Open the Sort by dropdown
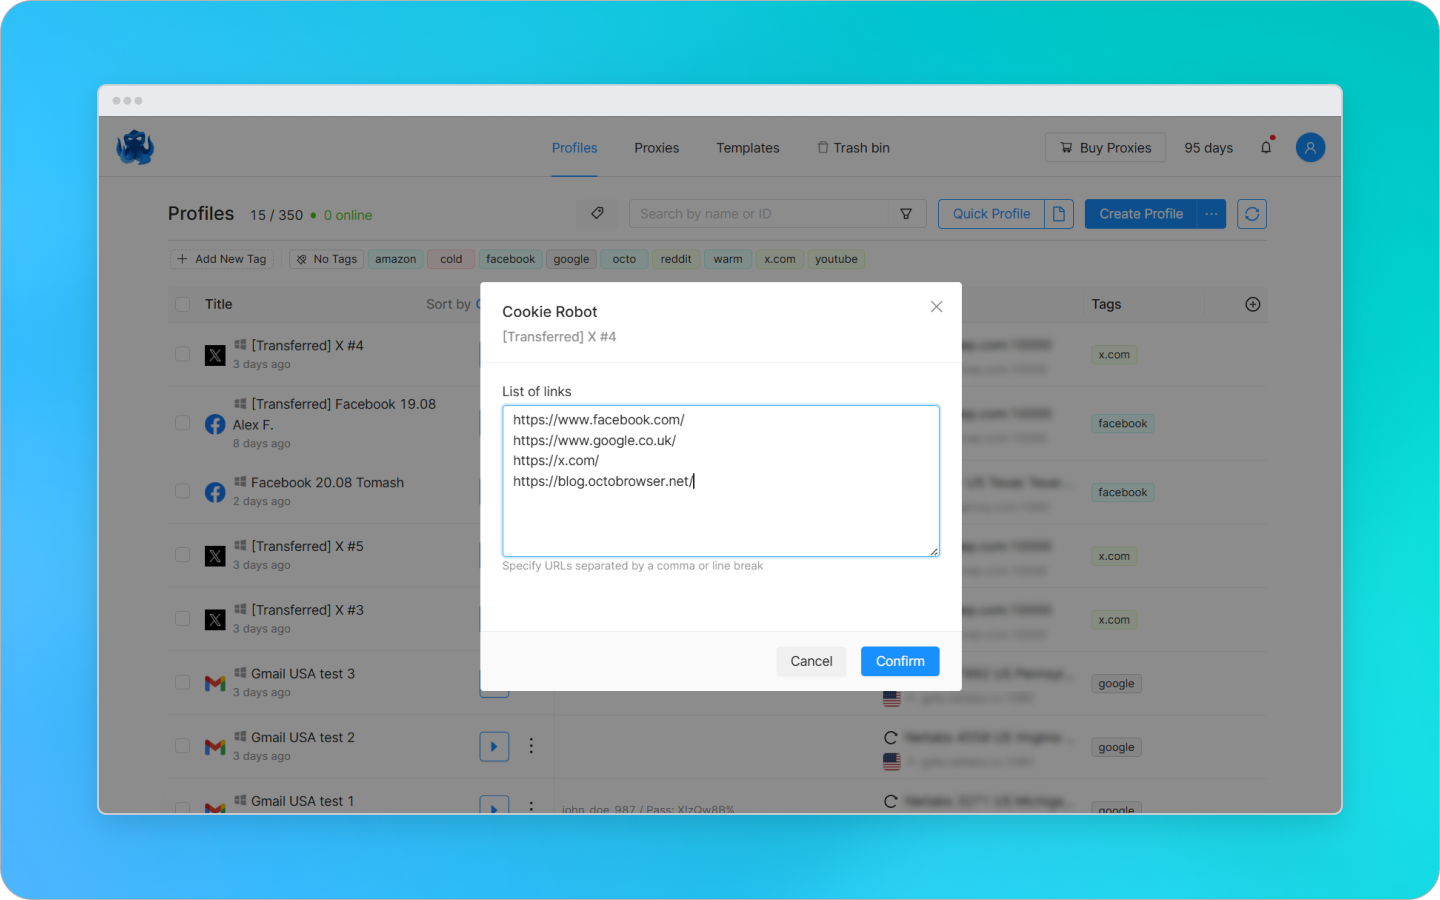Screen dimensions: 1440x900 pyautogui.click(x=450, y=304)
